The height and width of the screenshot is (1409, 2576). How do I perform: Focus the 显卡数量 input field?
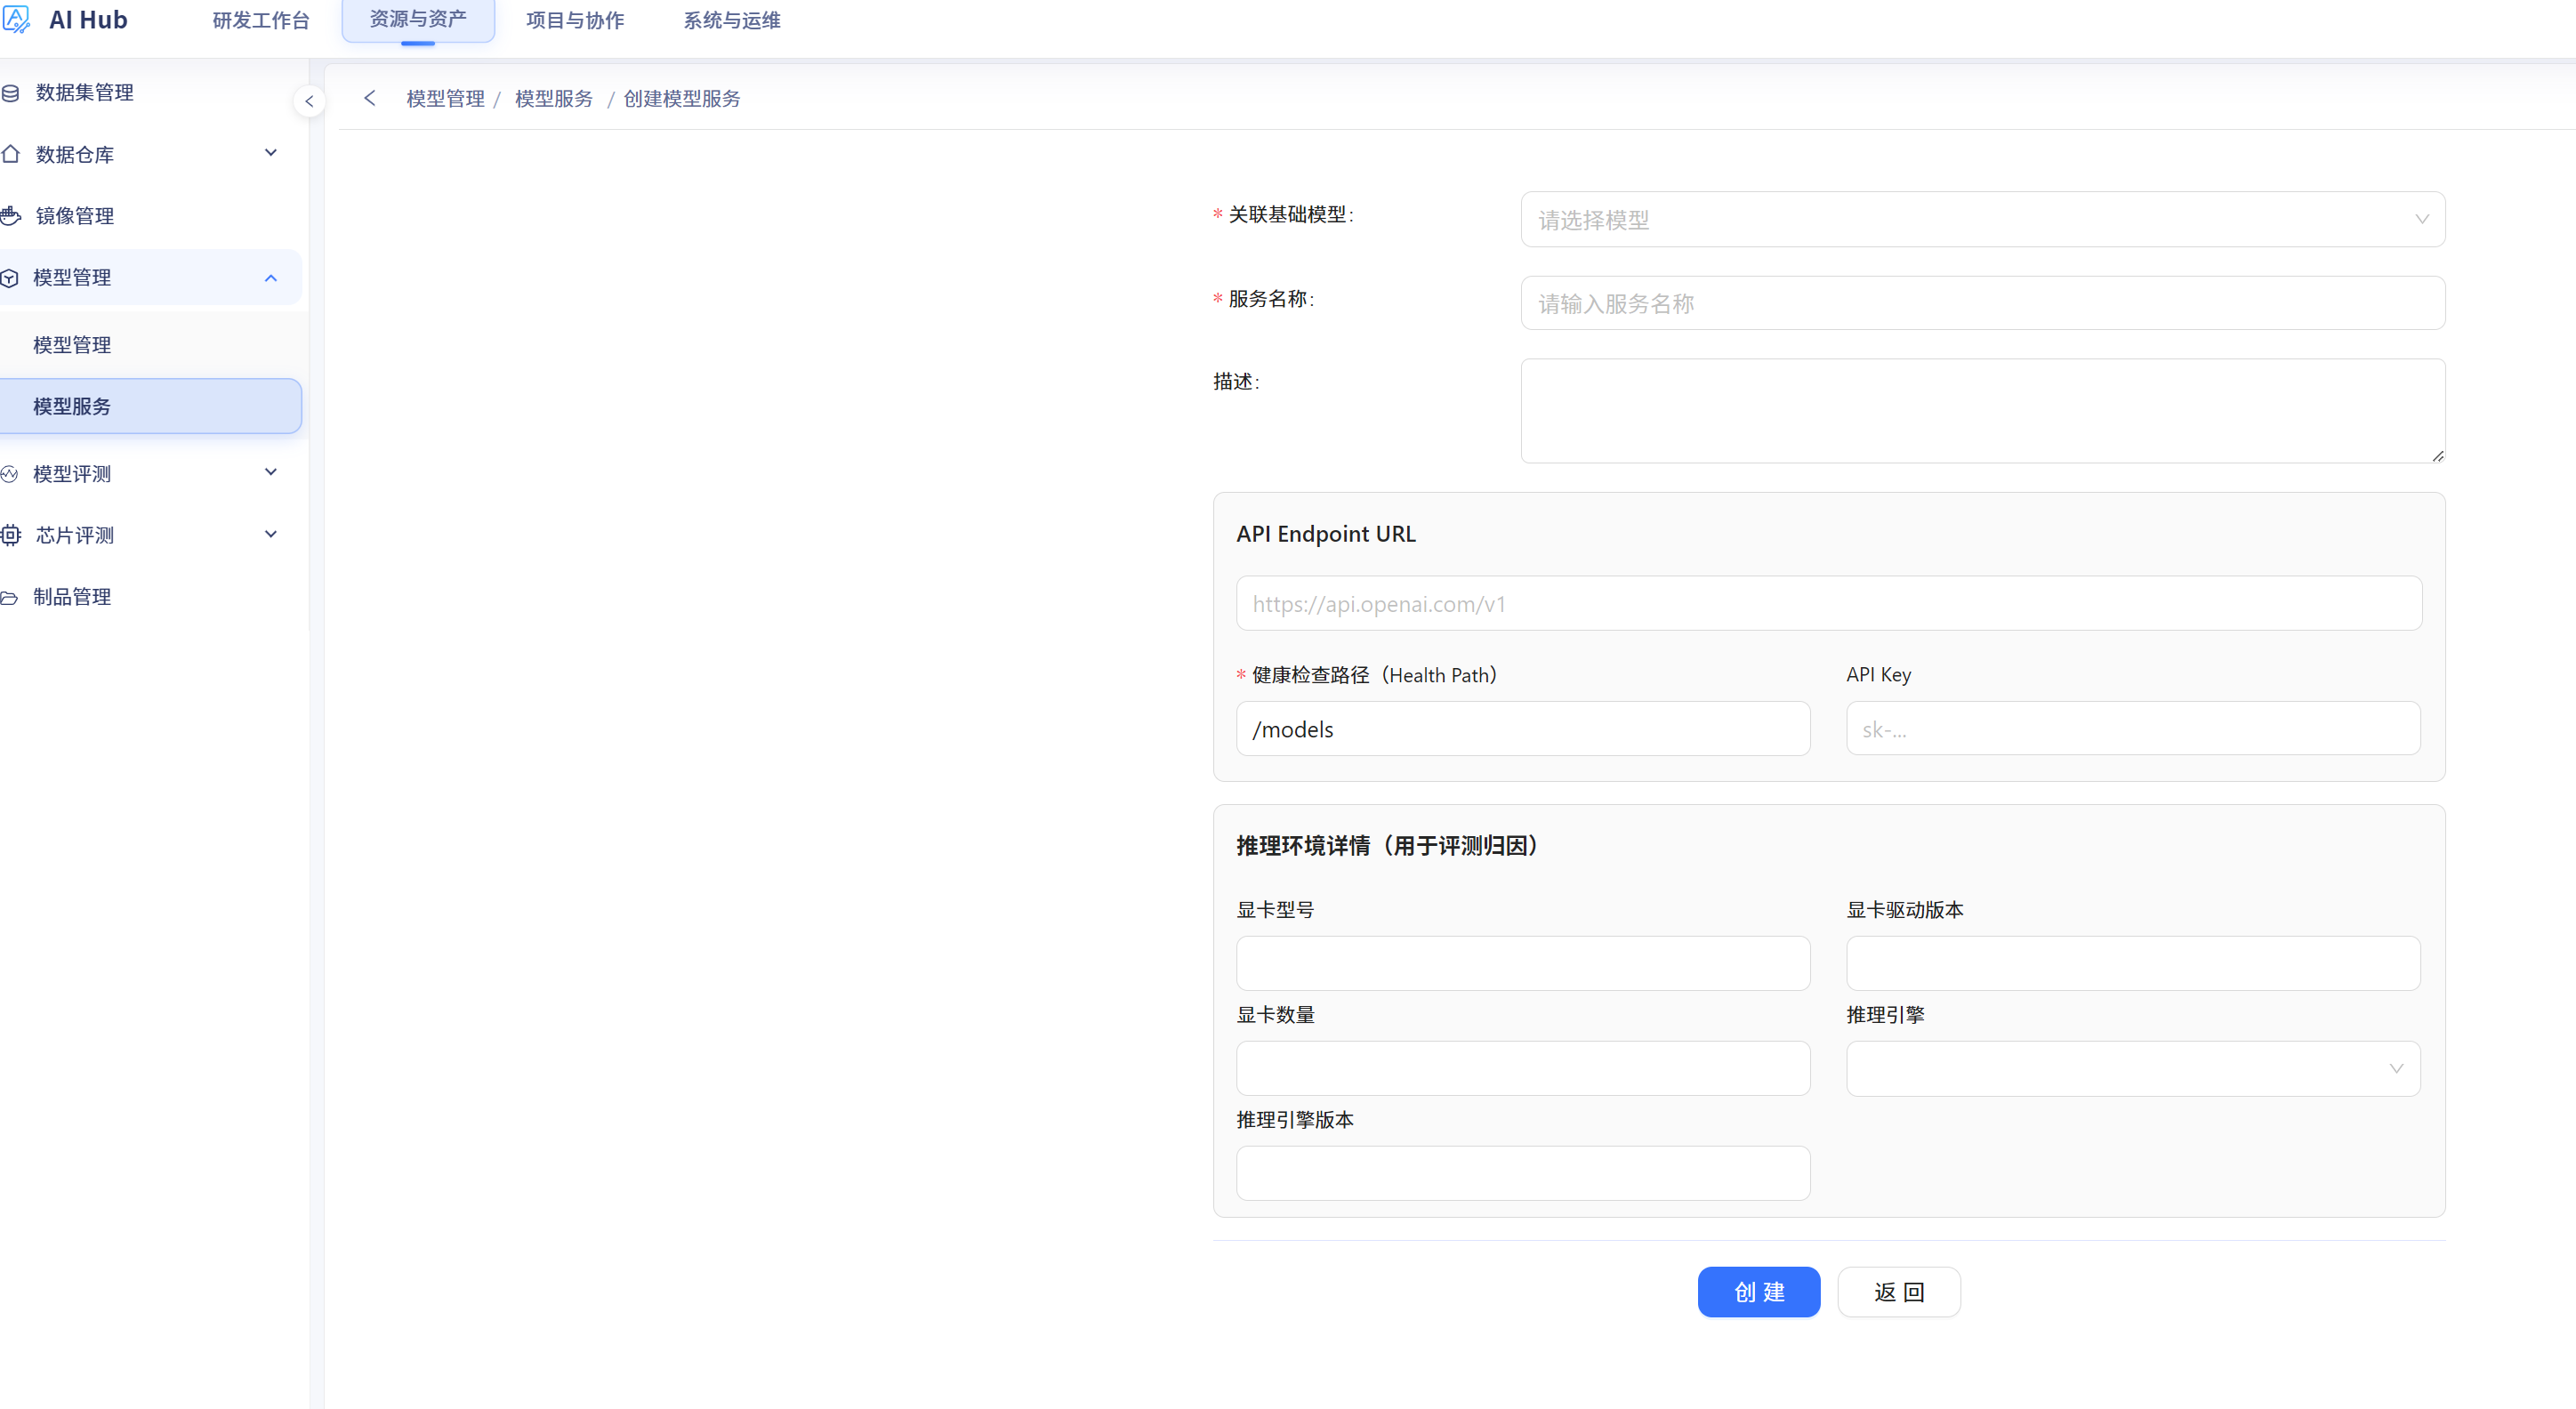pyautogui.click(x=1522, y=1068)
